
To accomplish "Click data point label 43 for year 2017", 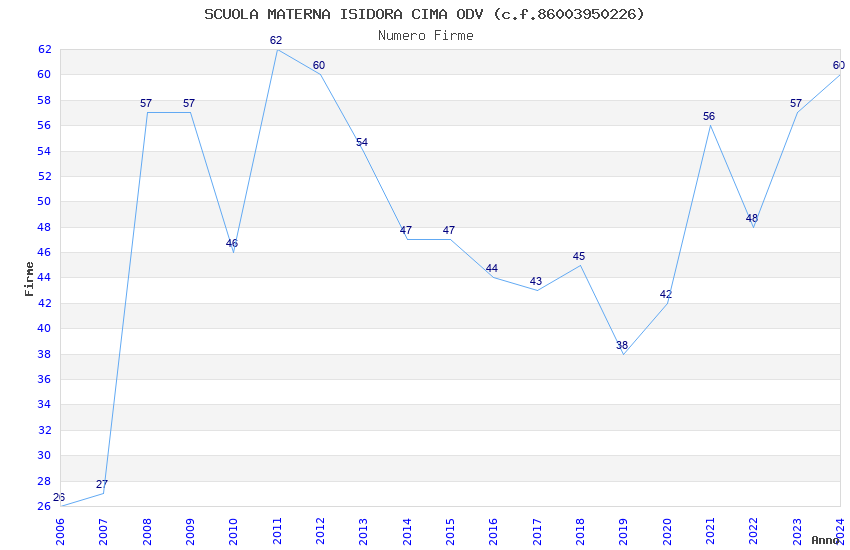I will coord(536,281).
